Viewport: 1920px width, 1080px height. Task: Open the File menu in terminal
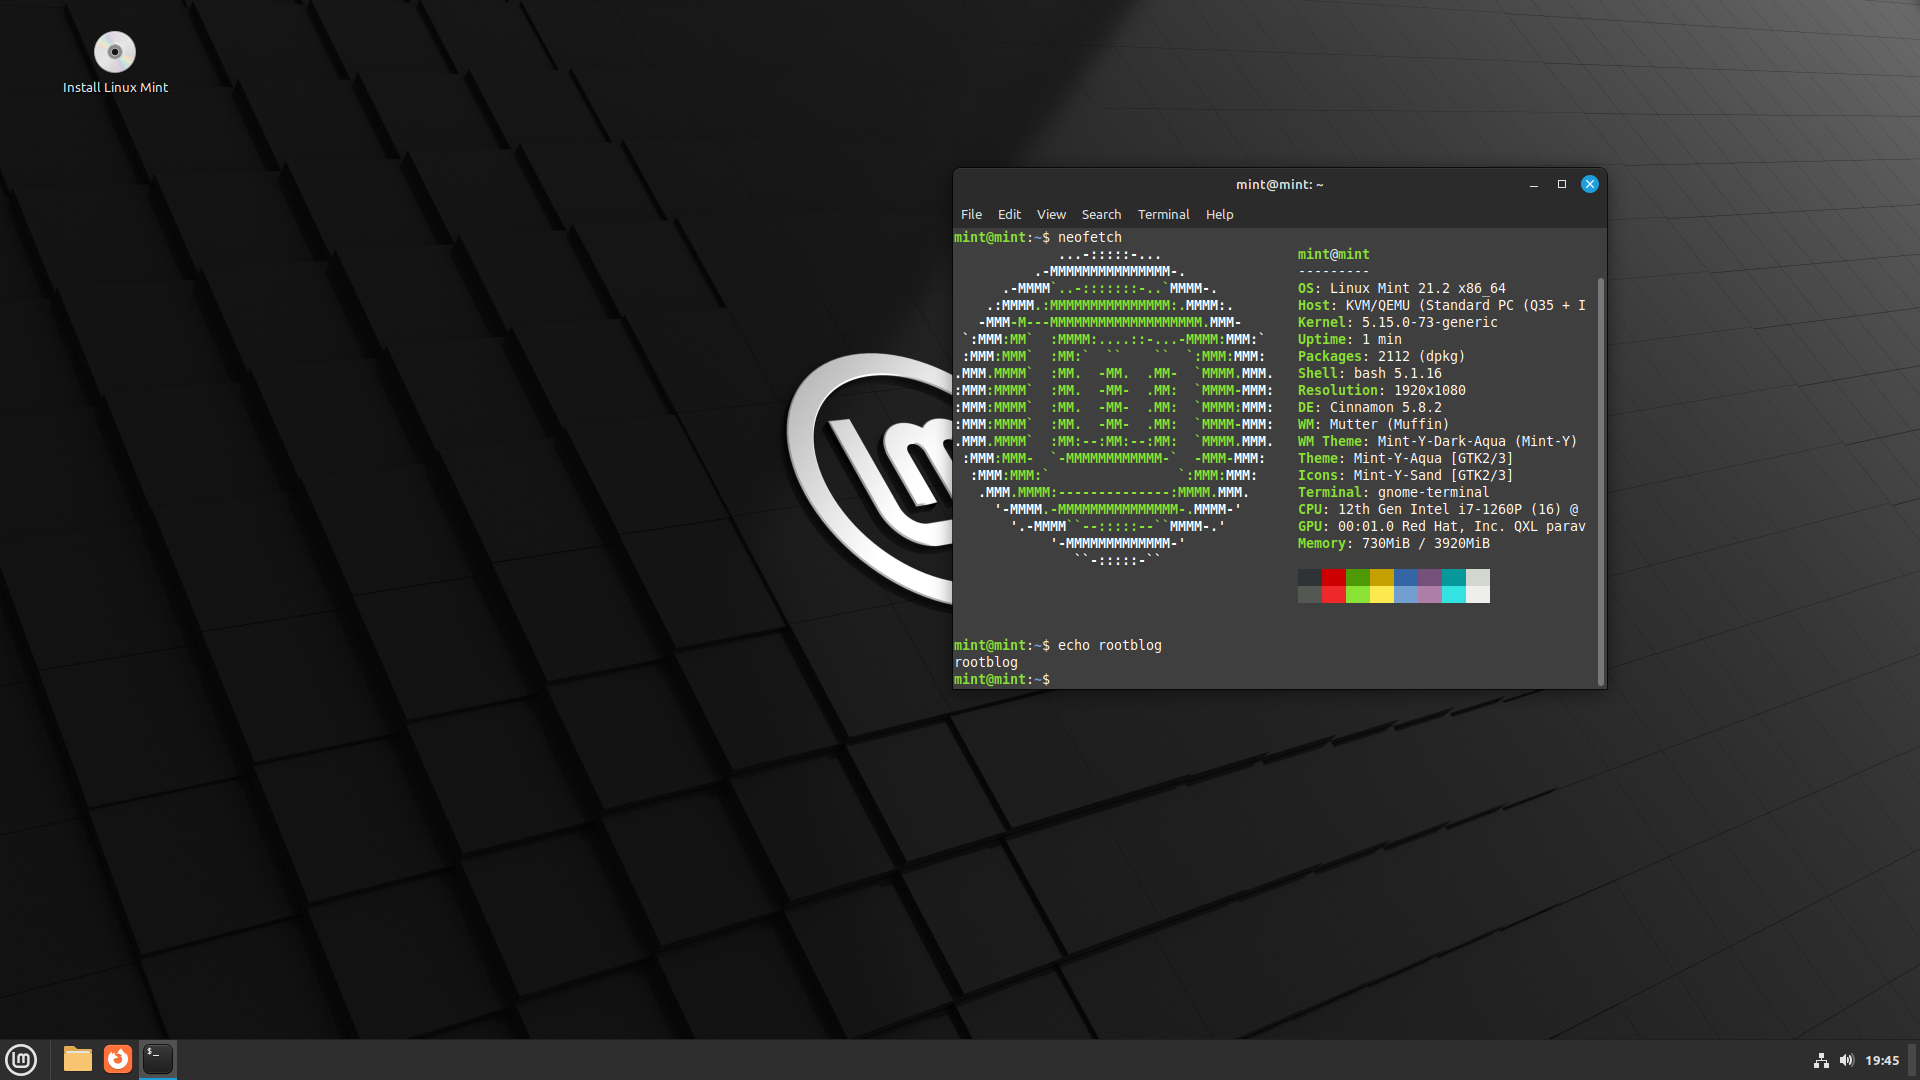[x=971, y=214]
